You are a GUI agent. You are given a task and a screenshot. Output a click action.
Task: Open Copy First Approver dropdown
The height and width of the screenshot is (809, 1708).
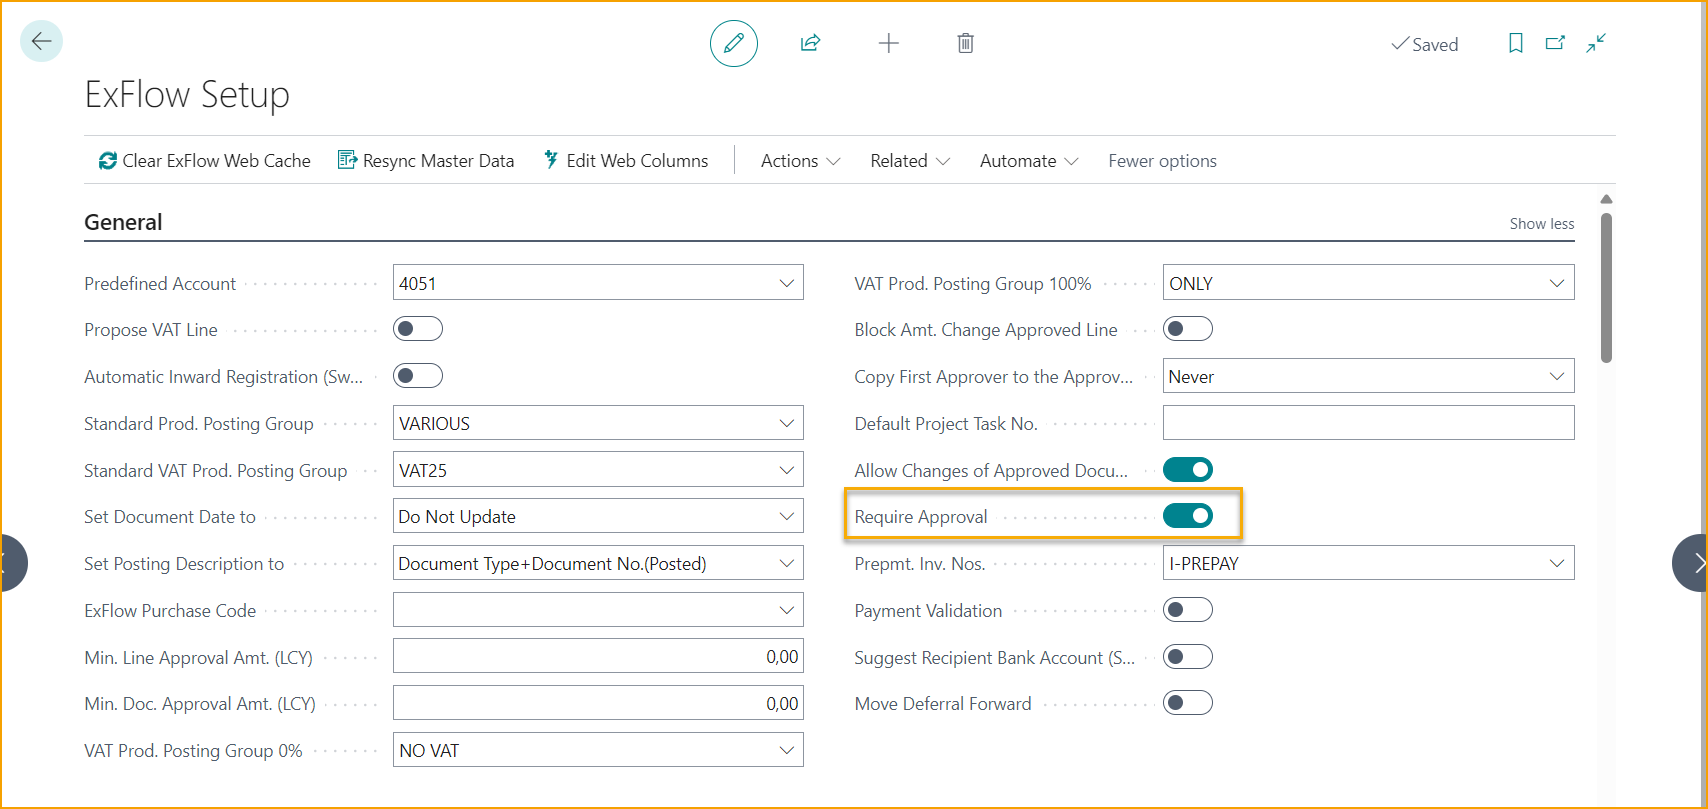[x=1556, y=377]
